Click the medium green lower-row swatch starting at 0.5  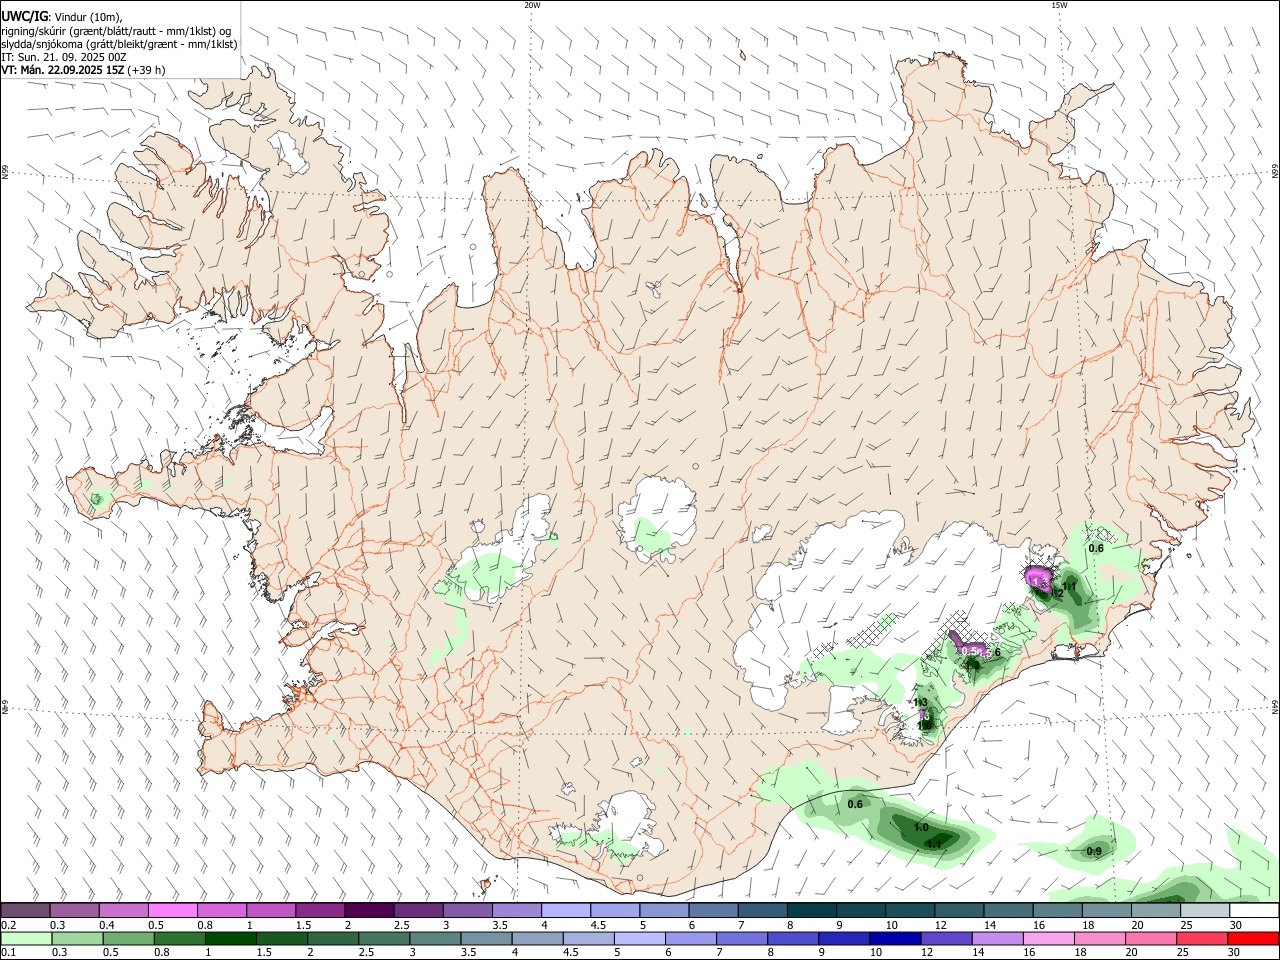pos(128,939)
